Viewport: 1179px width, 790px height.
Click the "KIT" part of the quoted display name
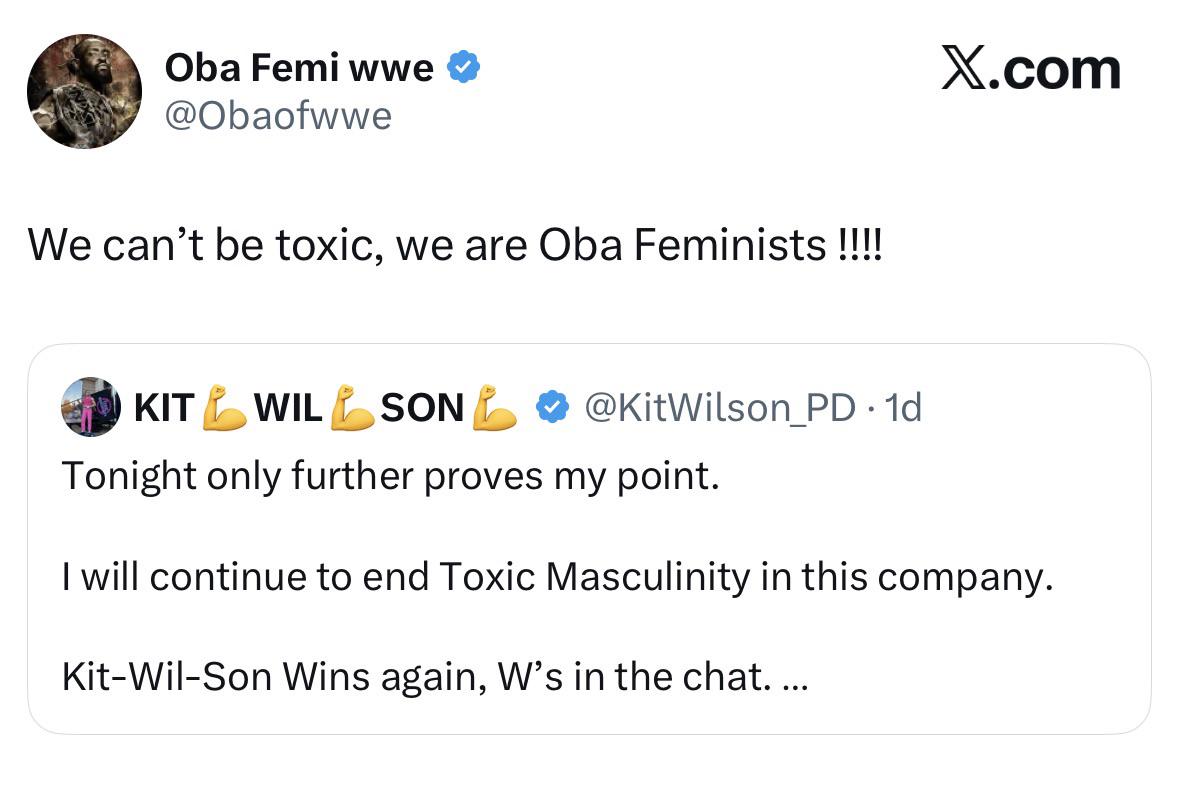163,408
